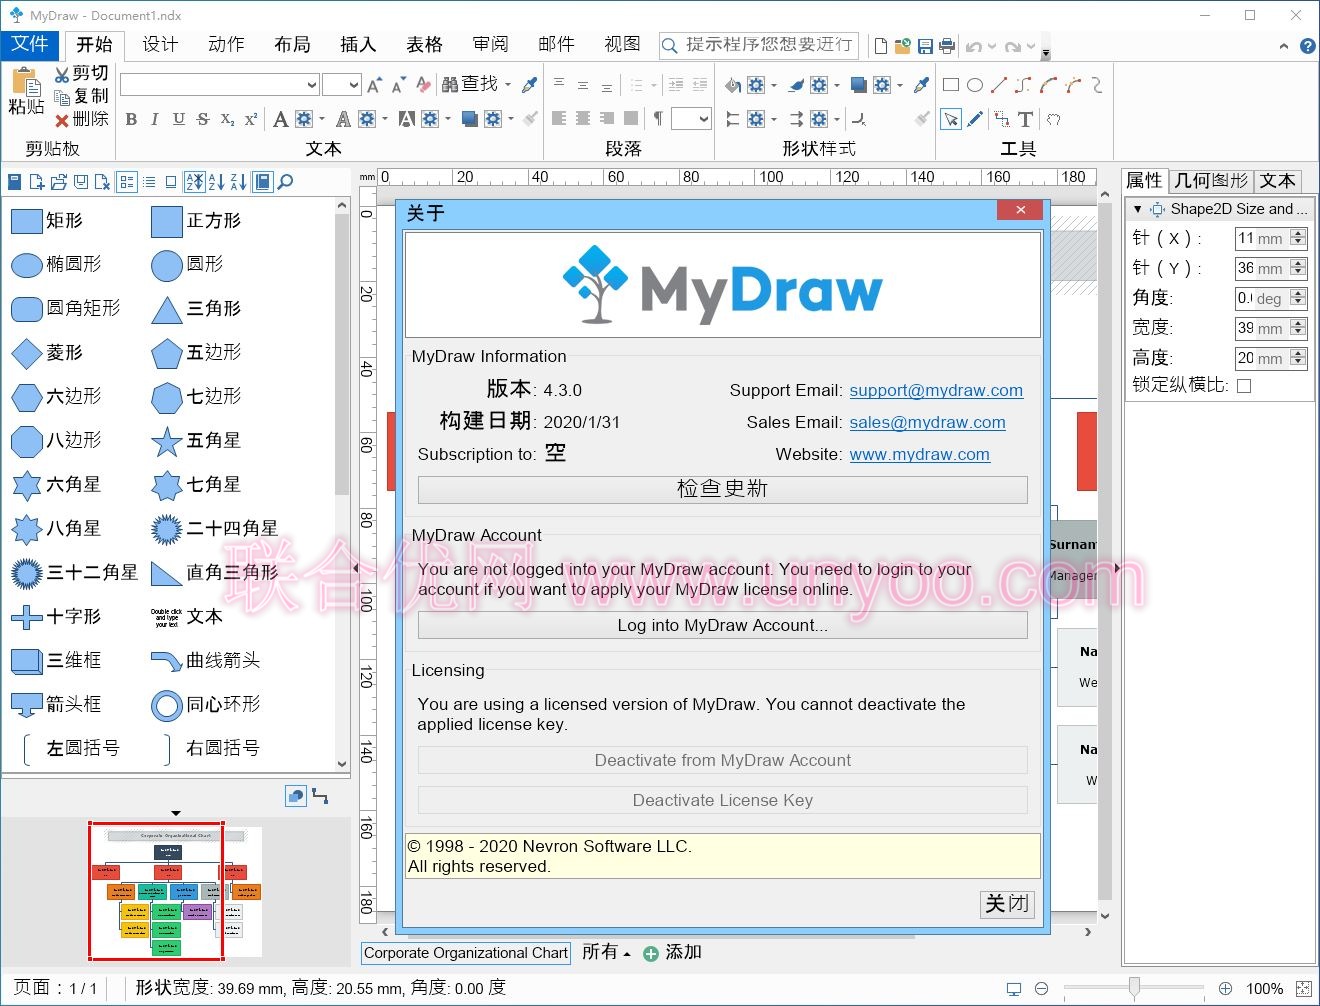Click the zoom out minus icon
1320x1006 pixels.
1041,989
